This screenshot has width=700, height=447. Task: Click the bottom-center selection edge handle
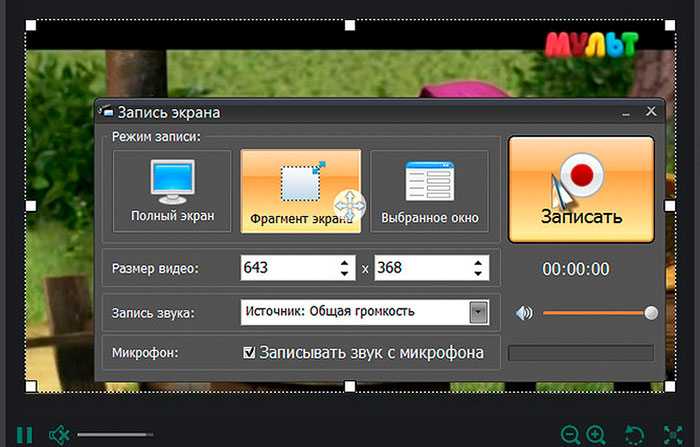pos(350,386)
